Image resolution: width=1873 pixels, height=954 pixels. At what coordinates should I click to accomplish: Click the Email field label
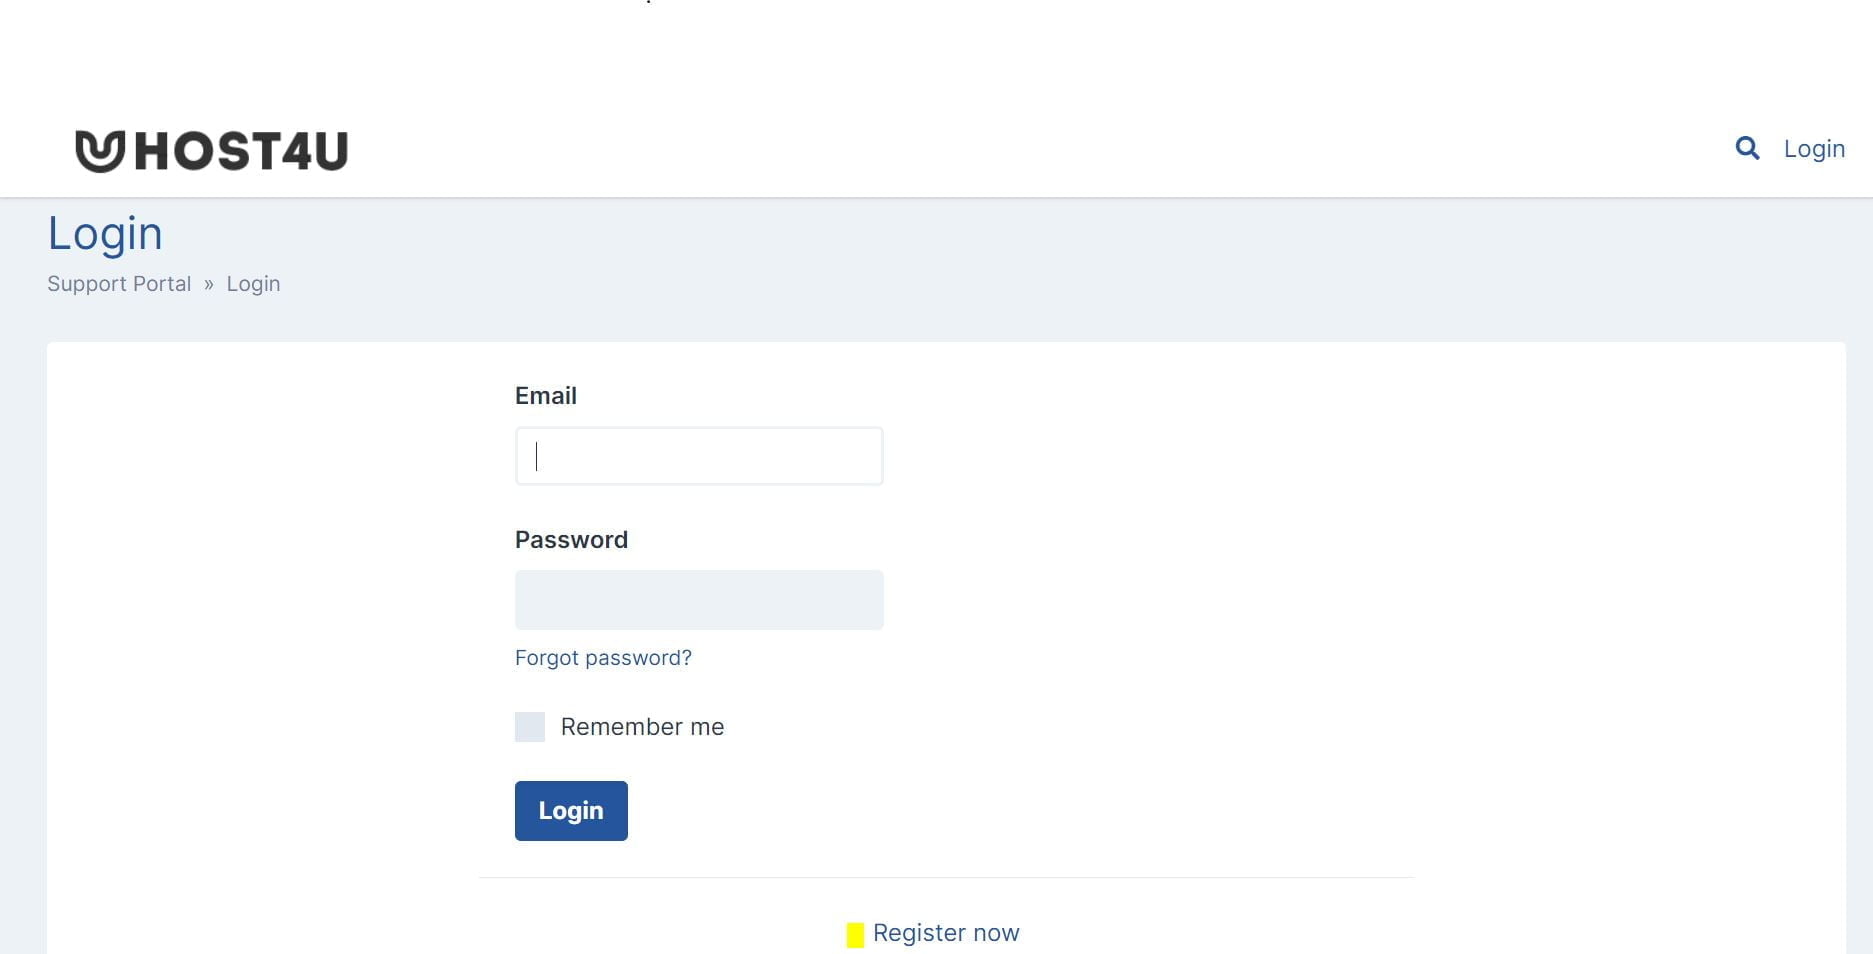(x=546, y=396)
